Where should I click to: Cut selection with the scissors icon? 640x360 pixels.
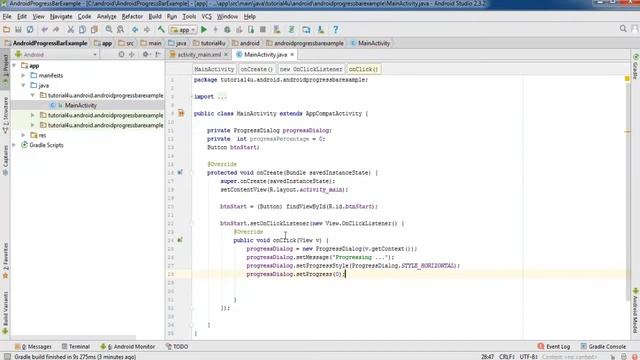(71, 29)
